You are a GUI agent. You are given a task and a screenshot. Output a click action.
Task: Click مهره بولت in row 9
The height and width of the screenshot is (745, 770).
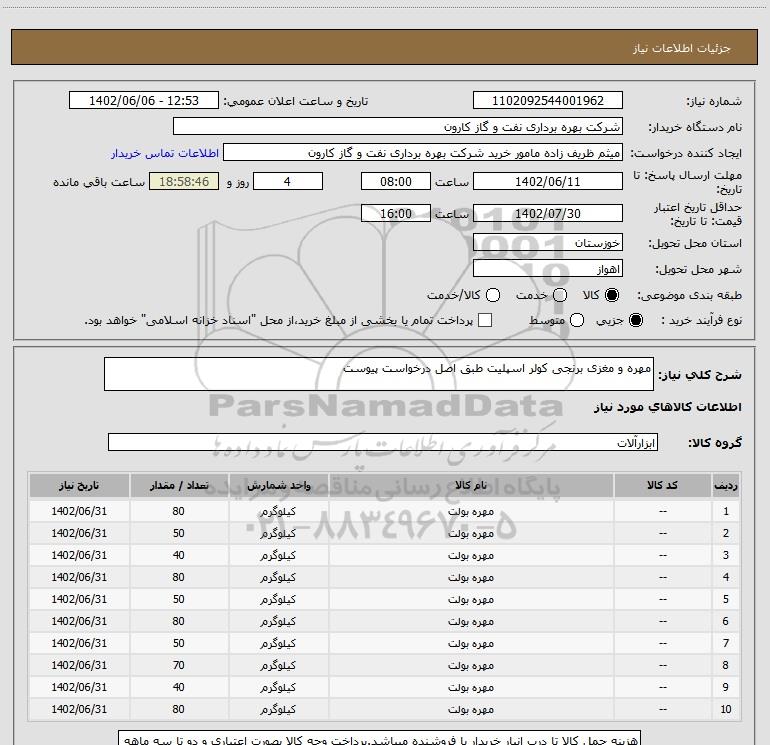point(471,688)
